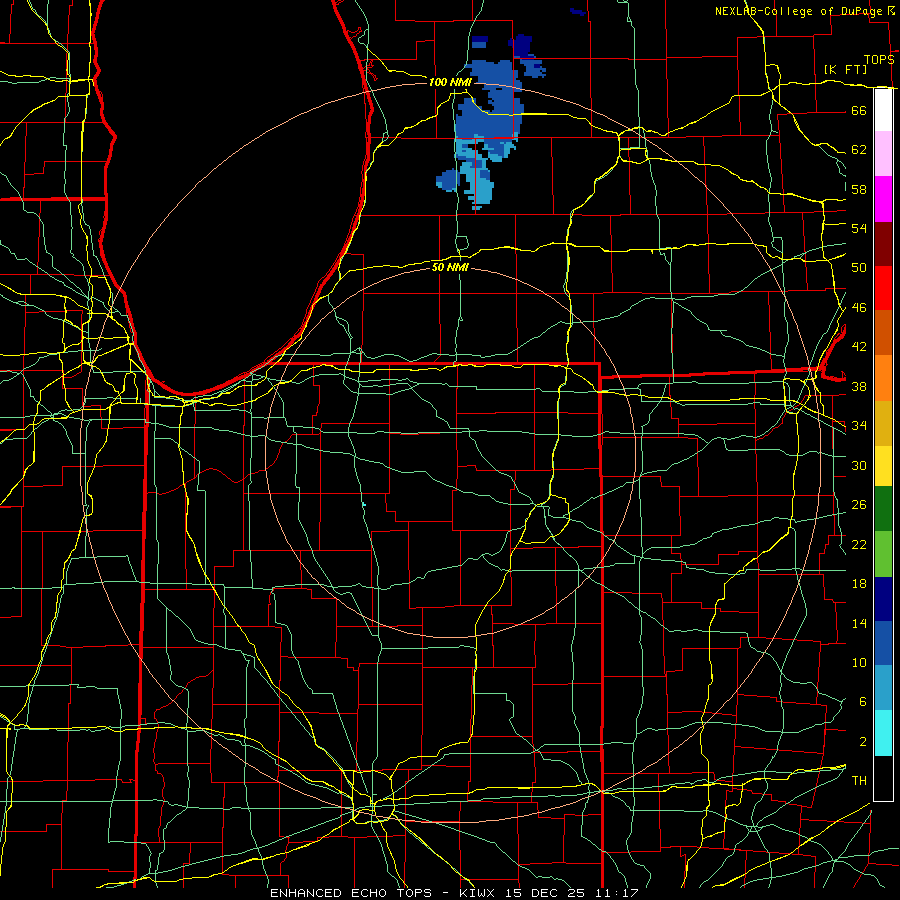Click the white swatch in the tops legend
Image resolution: width=900 pixels, height=900 pixels.
[883, 110]
